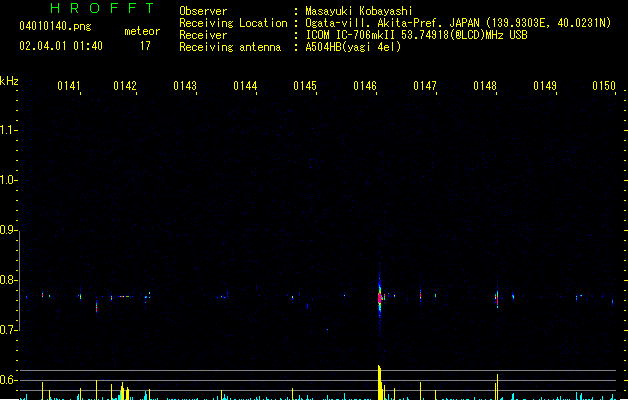Image resolution: width=629 pixels, height=400 pixels.
Task: Click the 0144 time marker
Action: [x=245, y=86]
